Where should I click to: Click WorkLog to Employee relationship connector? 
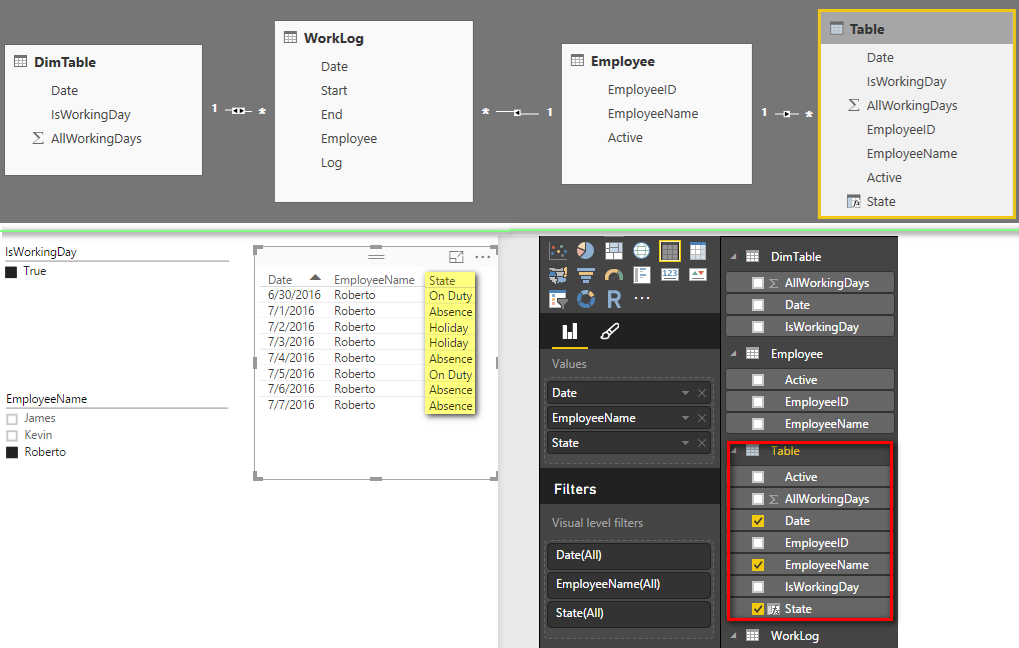pos(517,112)
